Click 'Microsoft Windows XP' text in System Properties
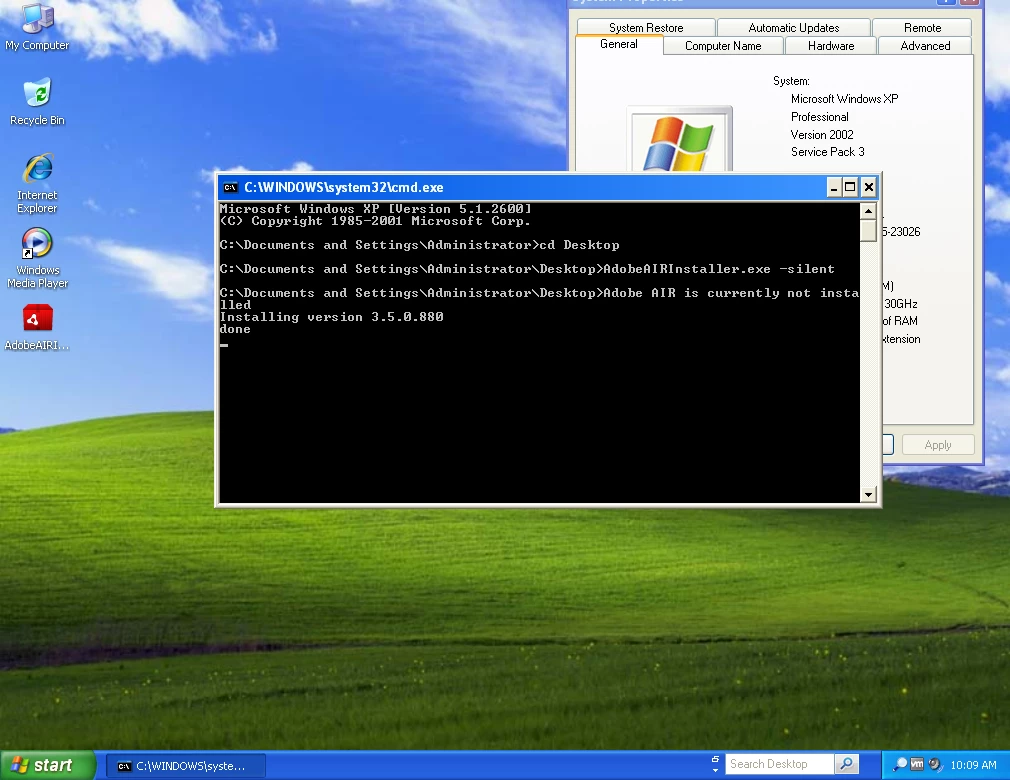 pos(844,99)
